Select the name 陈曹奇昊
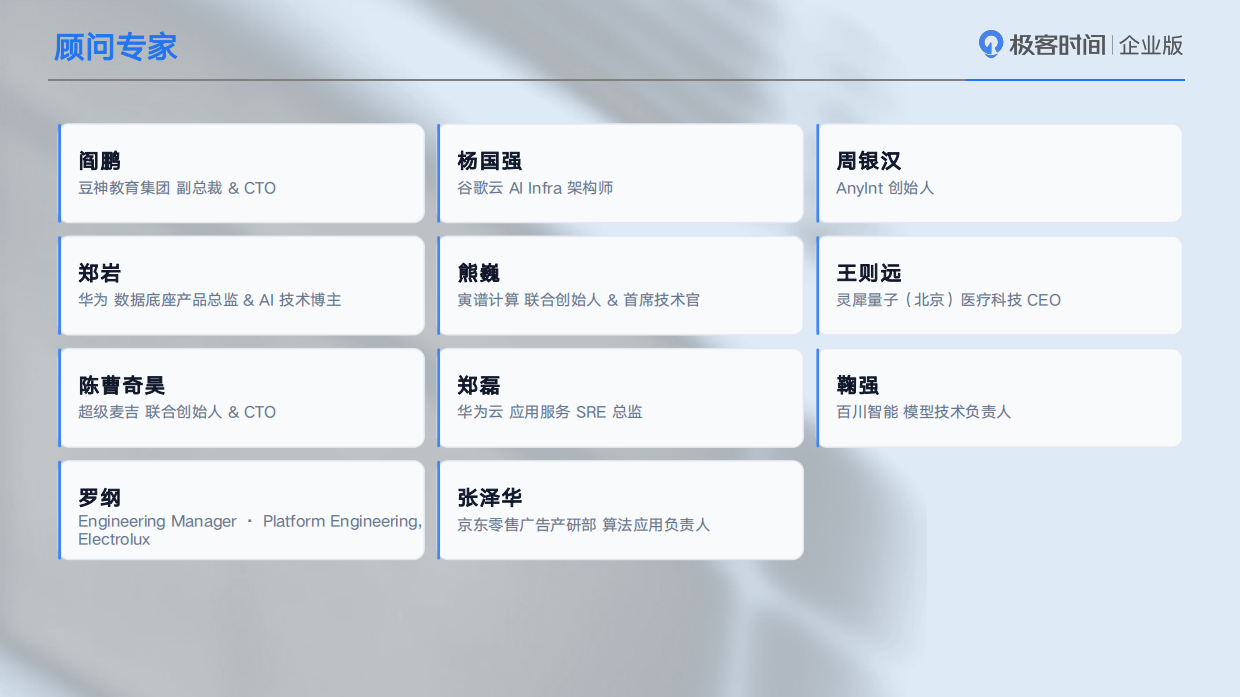Viewport: 1240px width, 697px height. click(x=122, y=385)
